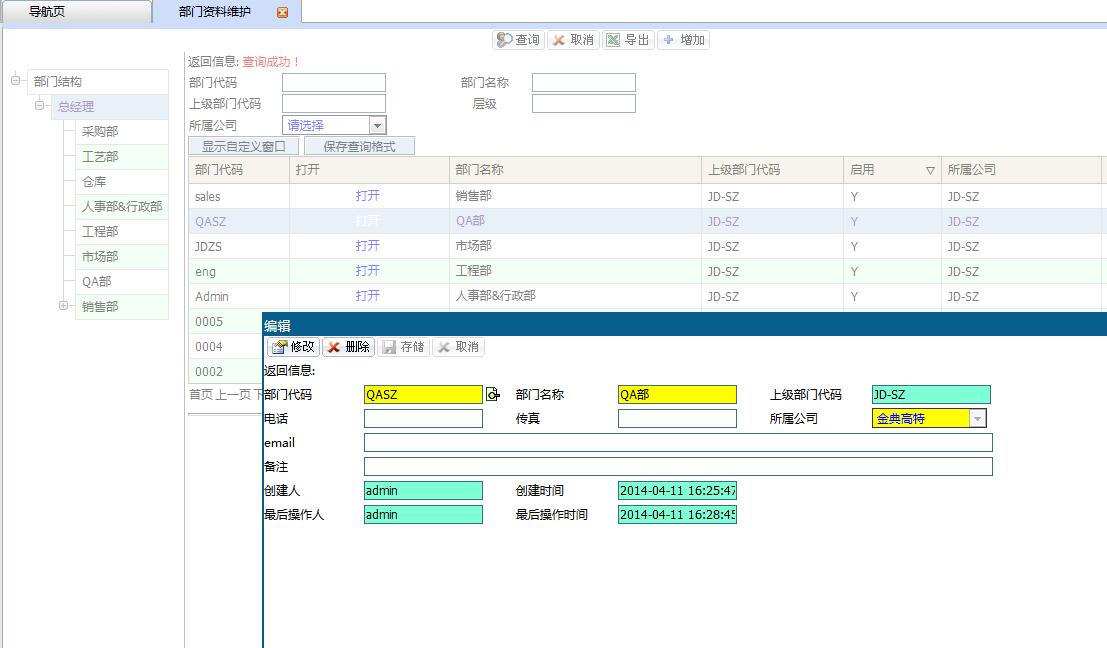Click the 部门名称 search input field
1107x648 pixels.
pos(584,83)
